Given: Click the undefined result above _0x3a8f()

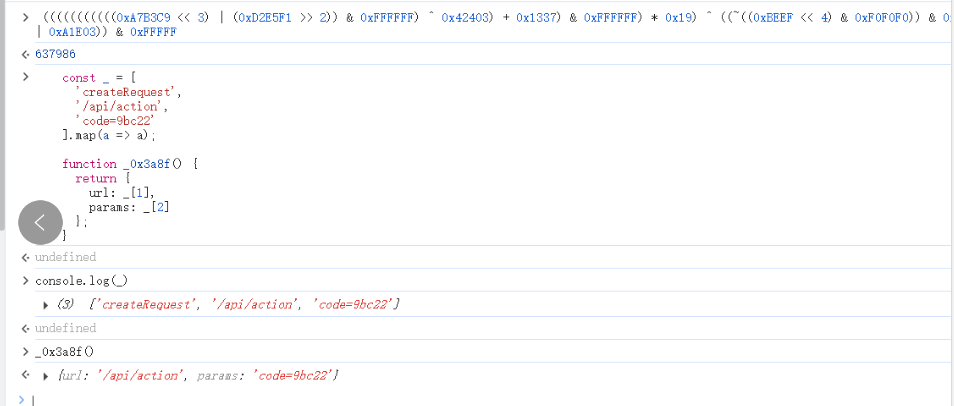Looking at the screenshot, I should pyautogui.click(x=65, y=327).
